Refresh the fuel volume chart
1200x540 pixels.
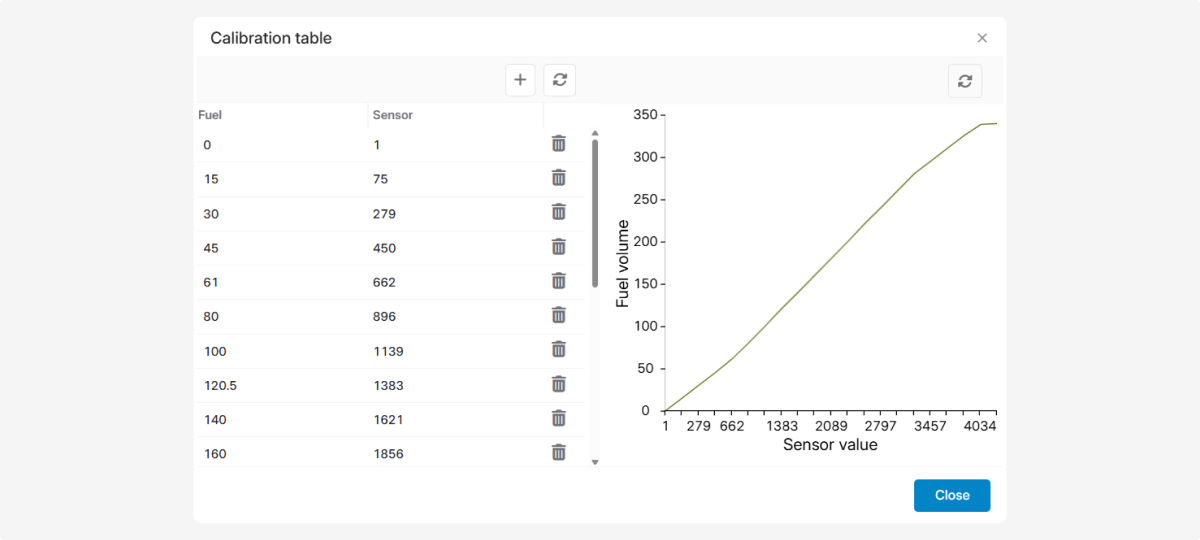pyautogui.click(x=964, y=81)
